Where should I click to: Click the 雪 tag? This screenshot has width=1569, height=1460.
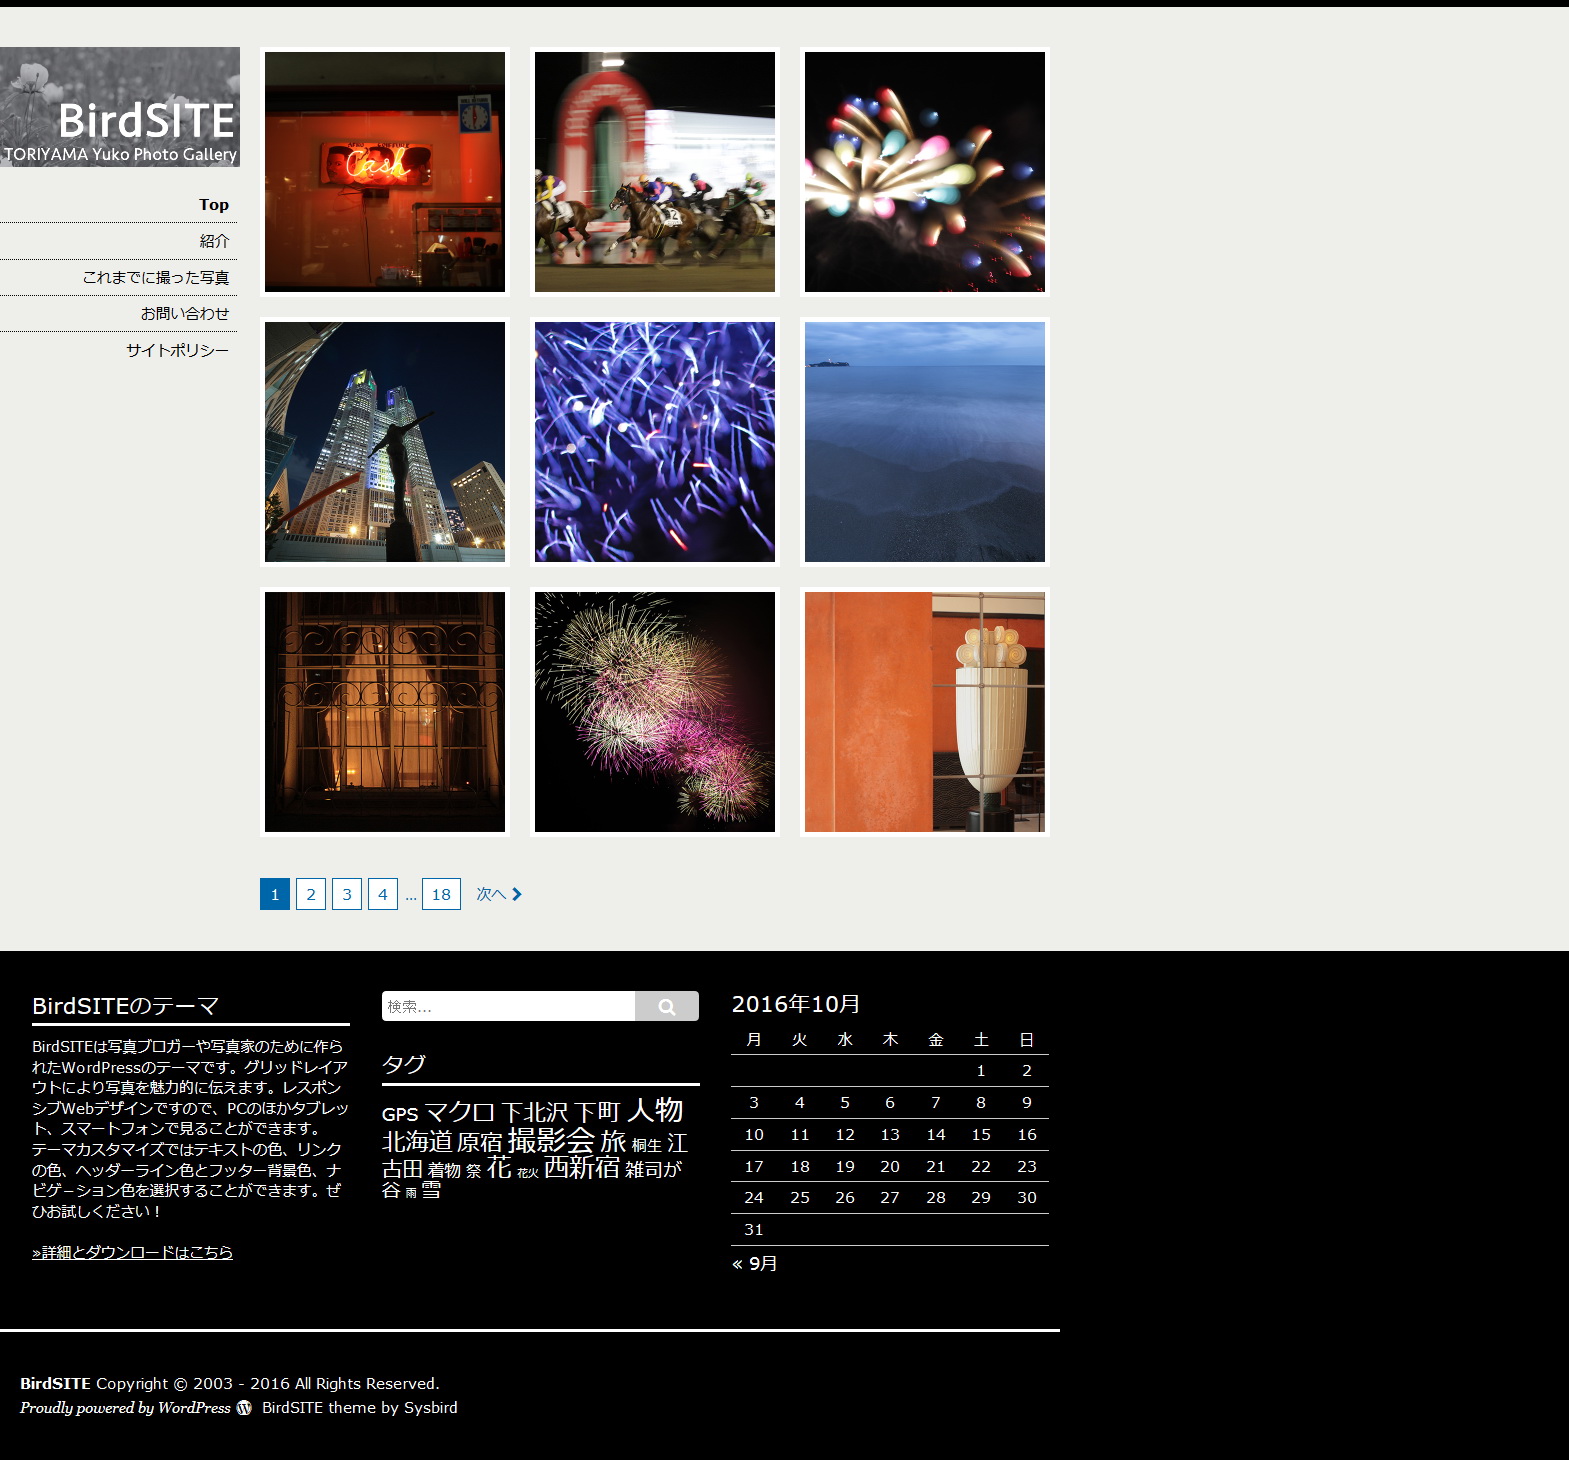point(431,1190)
